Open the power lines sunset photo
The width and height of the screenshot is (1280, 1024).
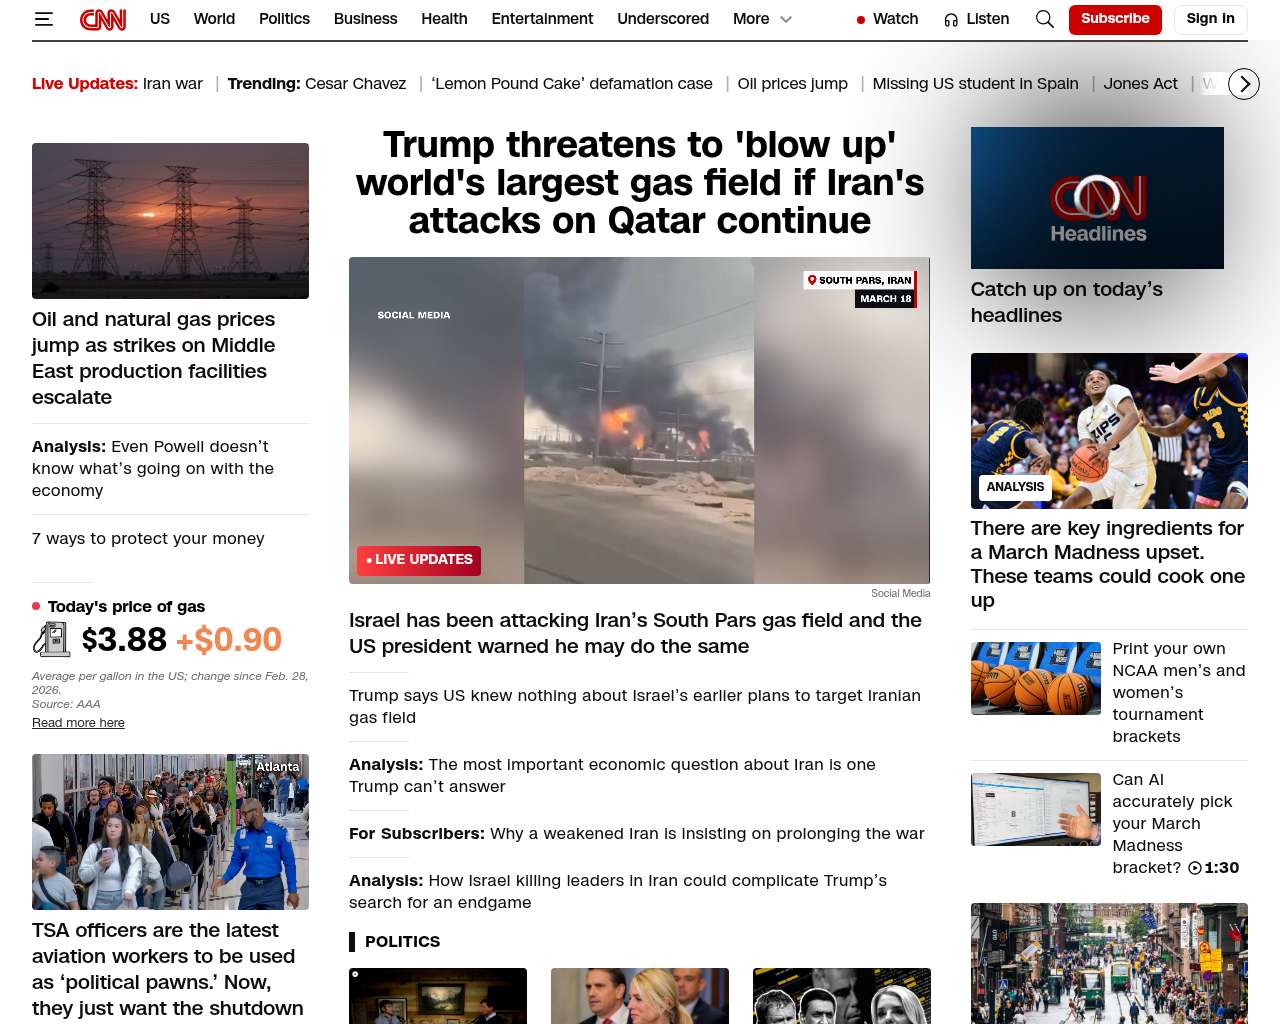(x=170, y=221)
